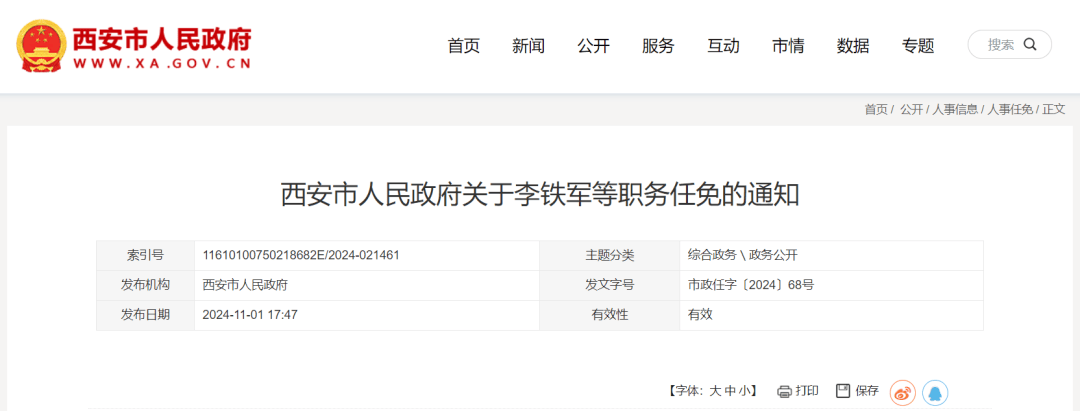Click the 发布日期 label cell

pos(145,315)
